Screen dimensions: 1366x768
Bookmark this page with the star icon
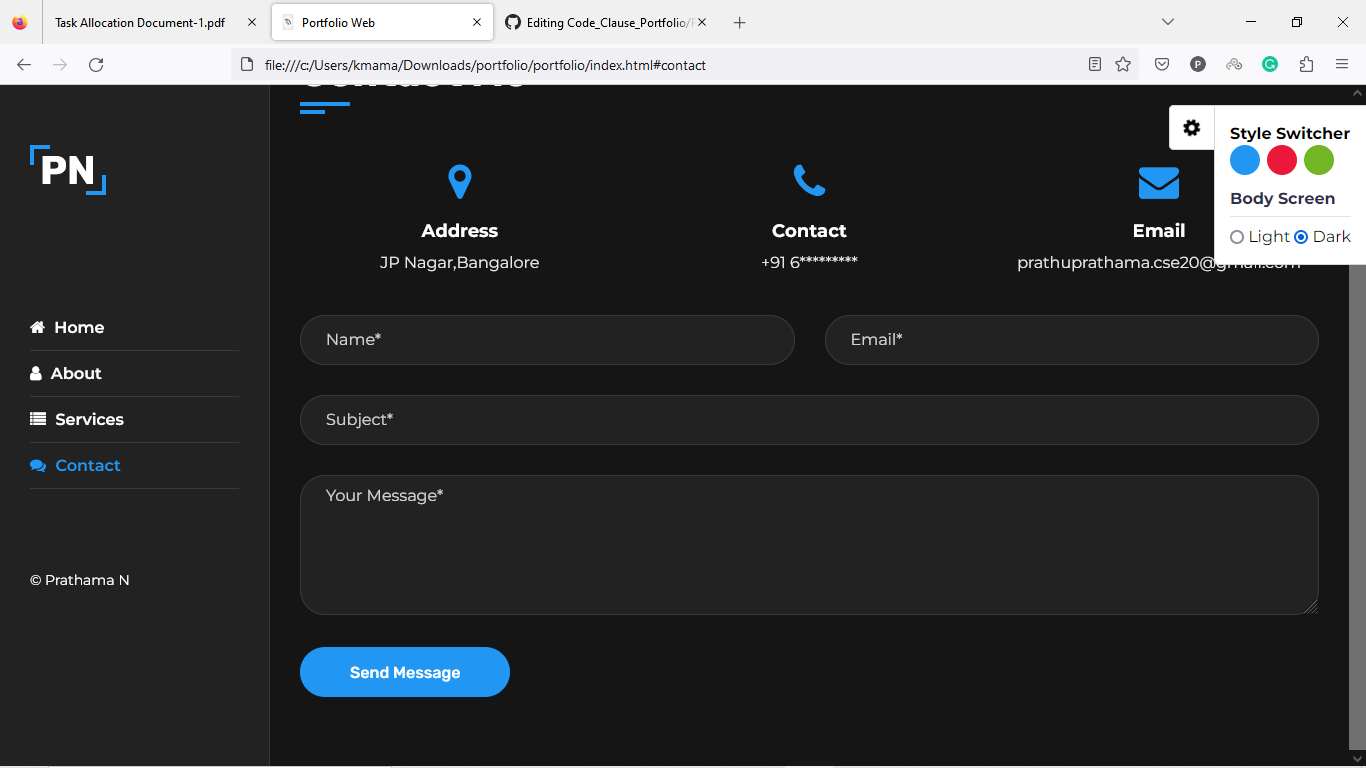coord(1123,65)
